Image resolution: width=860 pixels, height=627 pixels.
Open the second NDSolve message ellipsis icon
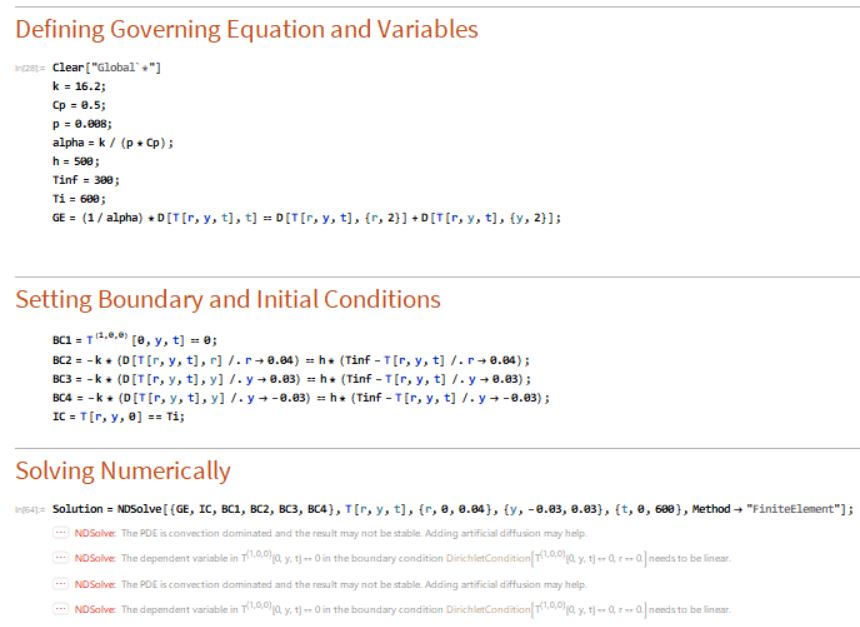pyautogui.click(x=60, y=558)
